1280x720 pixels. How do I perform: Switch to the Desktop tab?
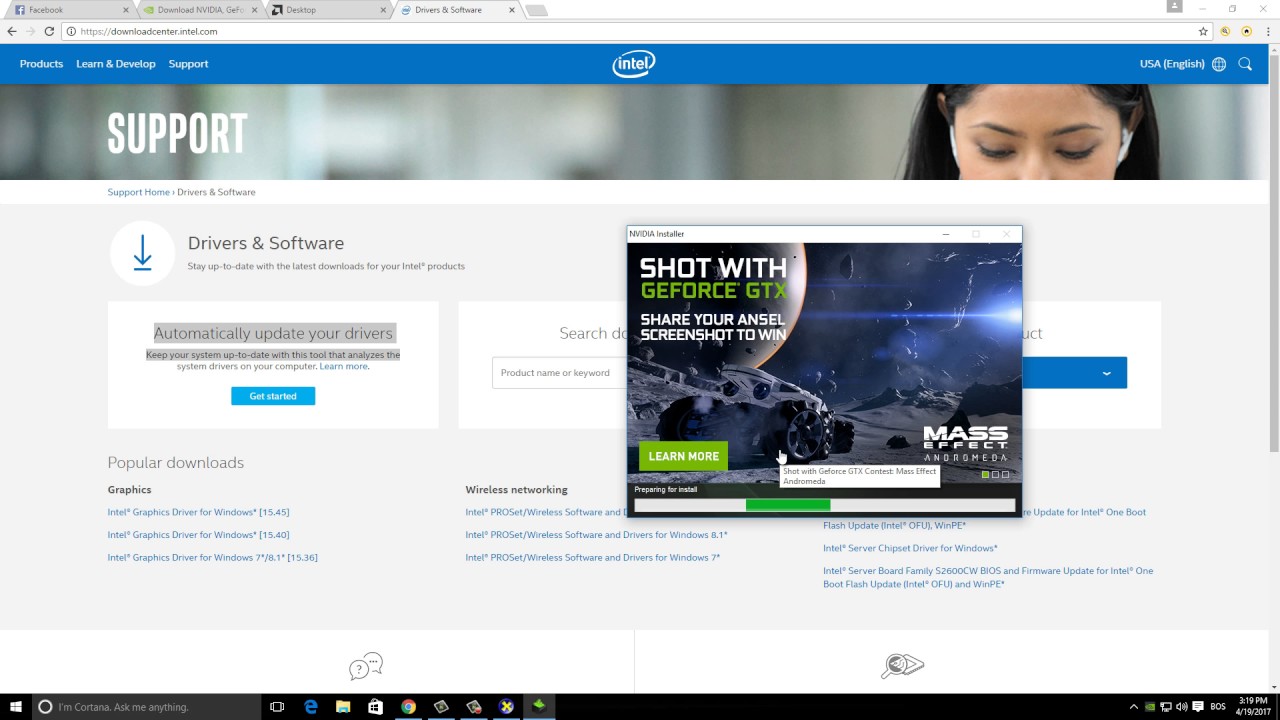(x=329, y=10)
